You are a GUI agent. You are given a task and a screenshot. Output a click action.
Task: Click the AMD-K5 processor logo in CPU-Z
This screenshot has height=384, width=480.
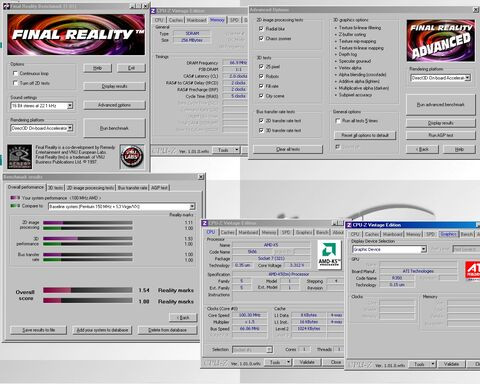point(329,254)
